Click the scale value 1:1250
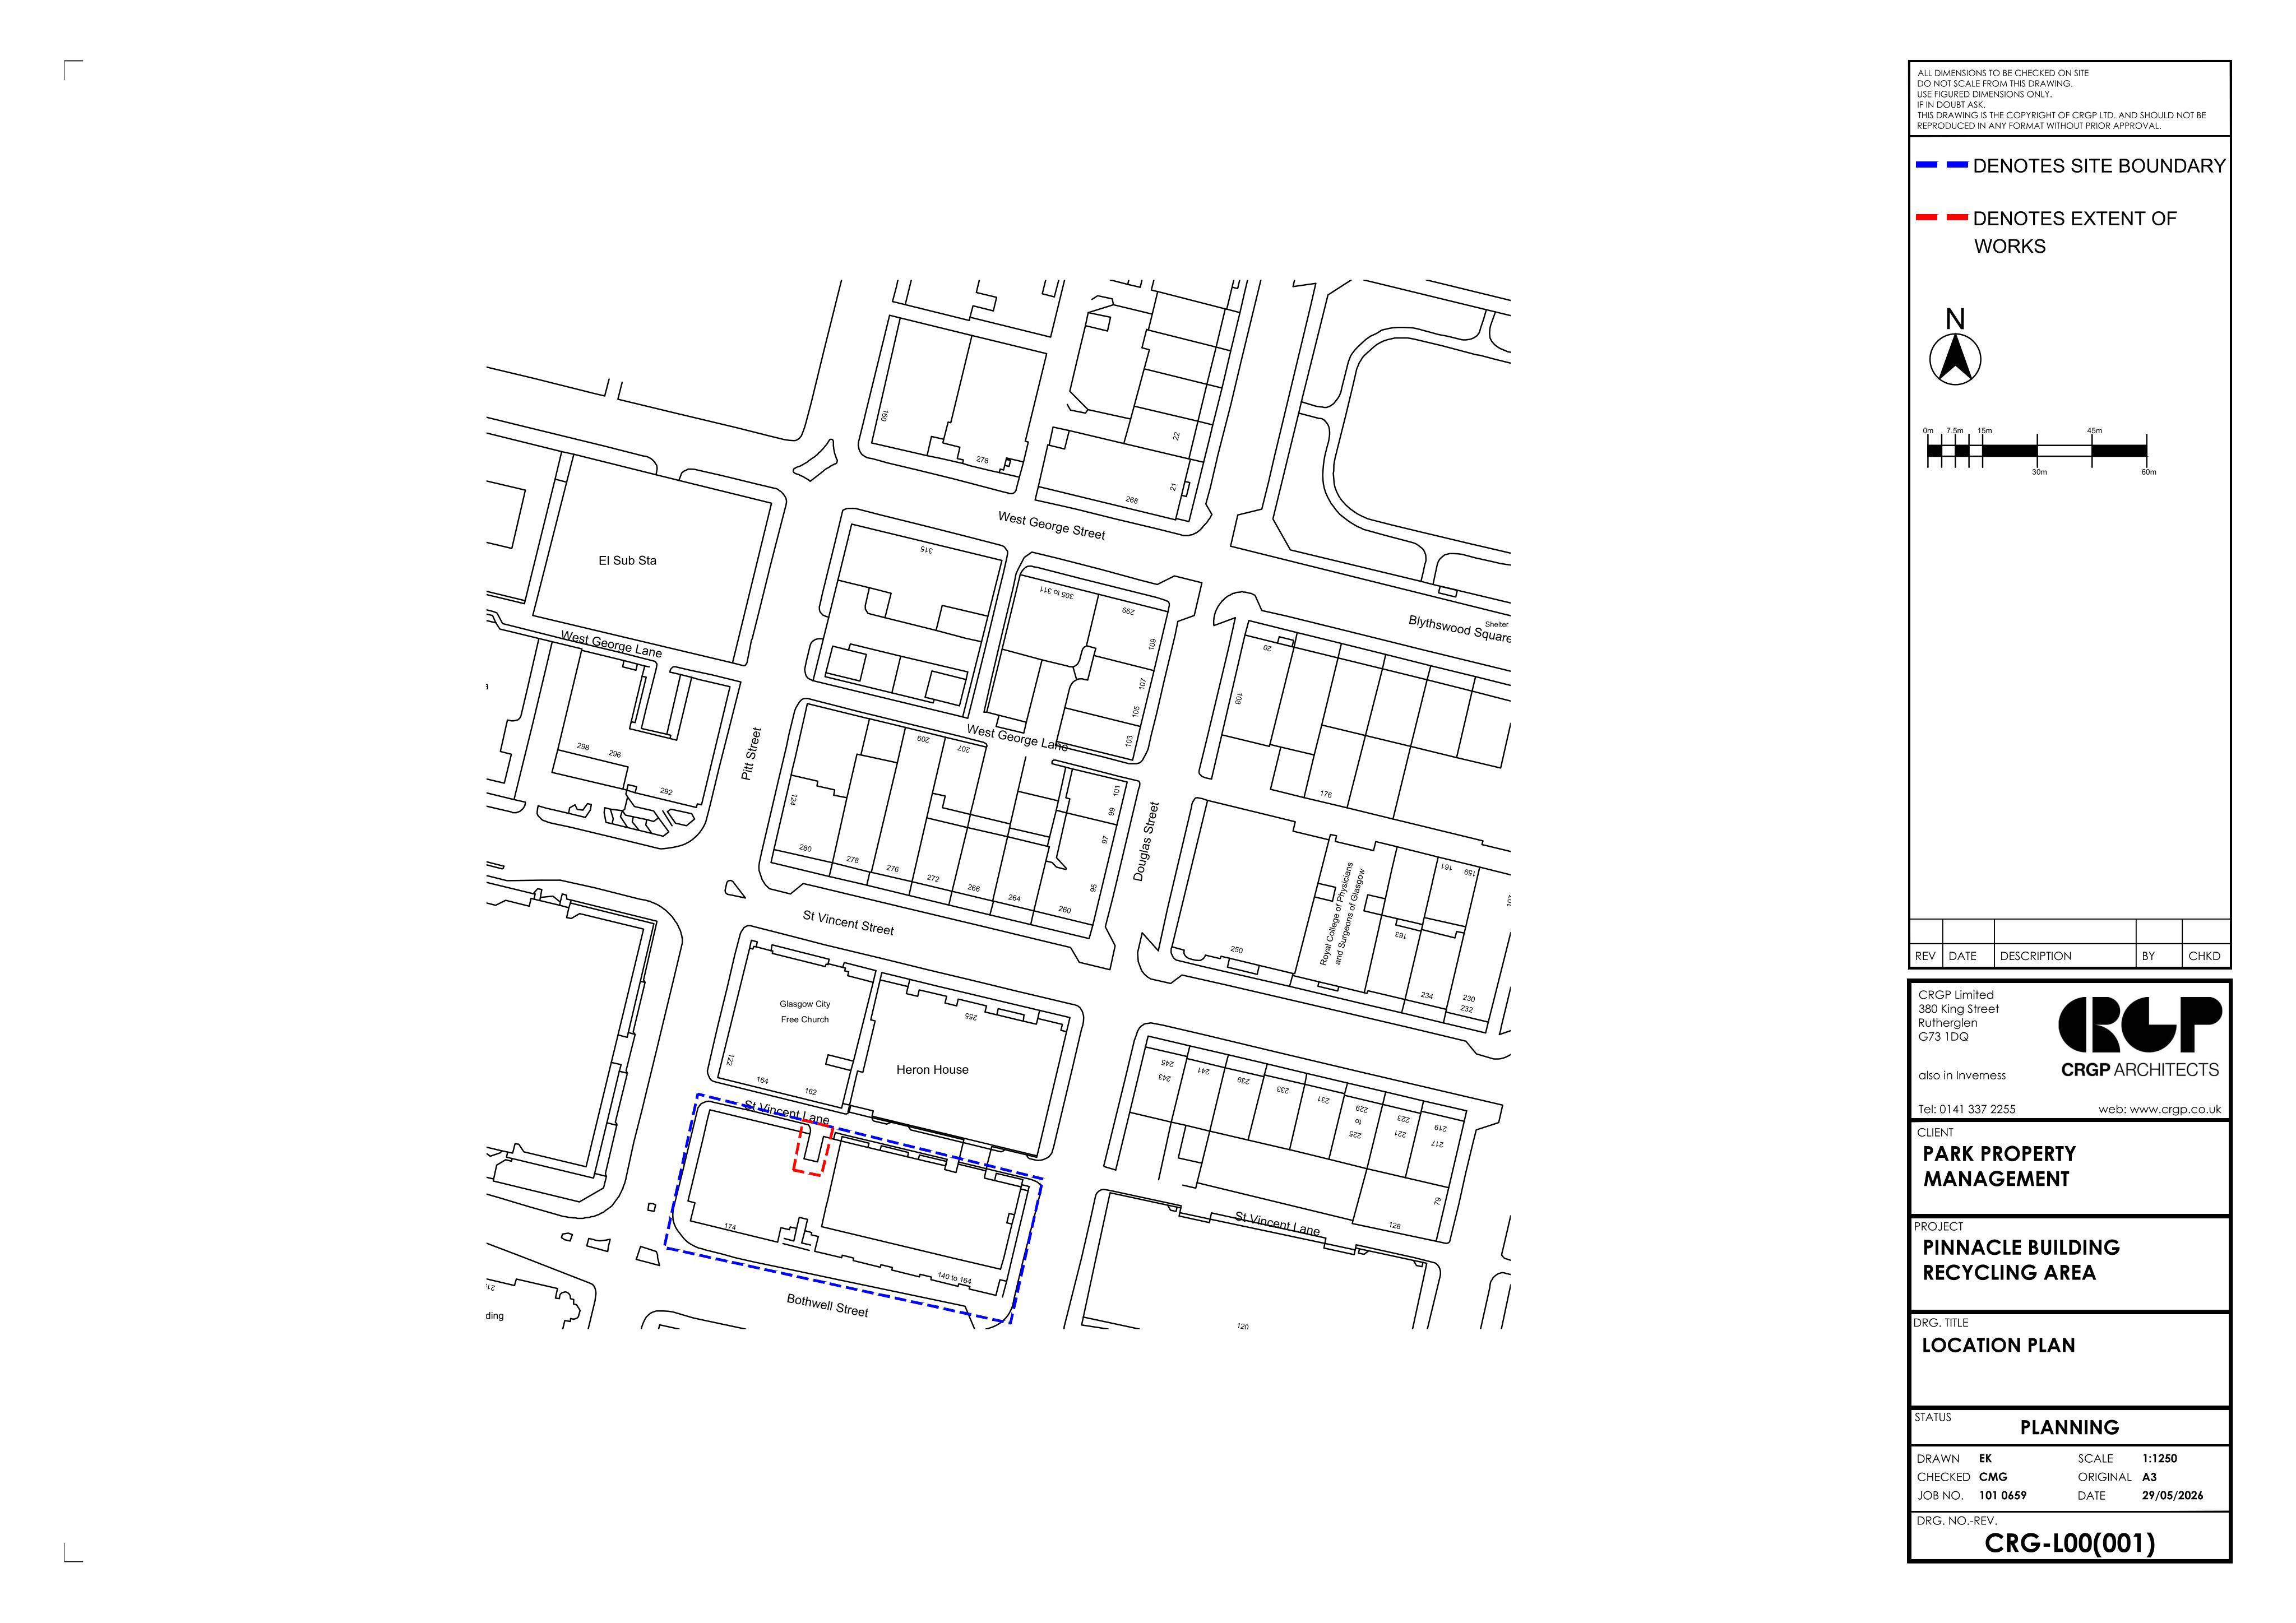2296x1623 pixels. point(2160,1458)
